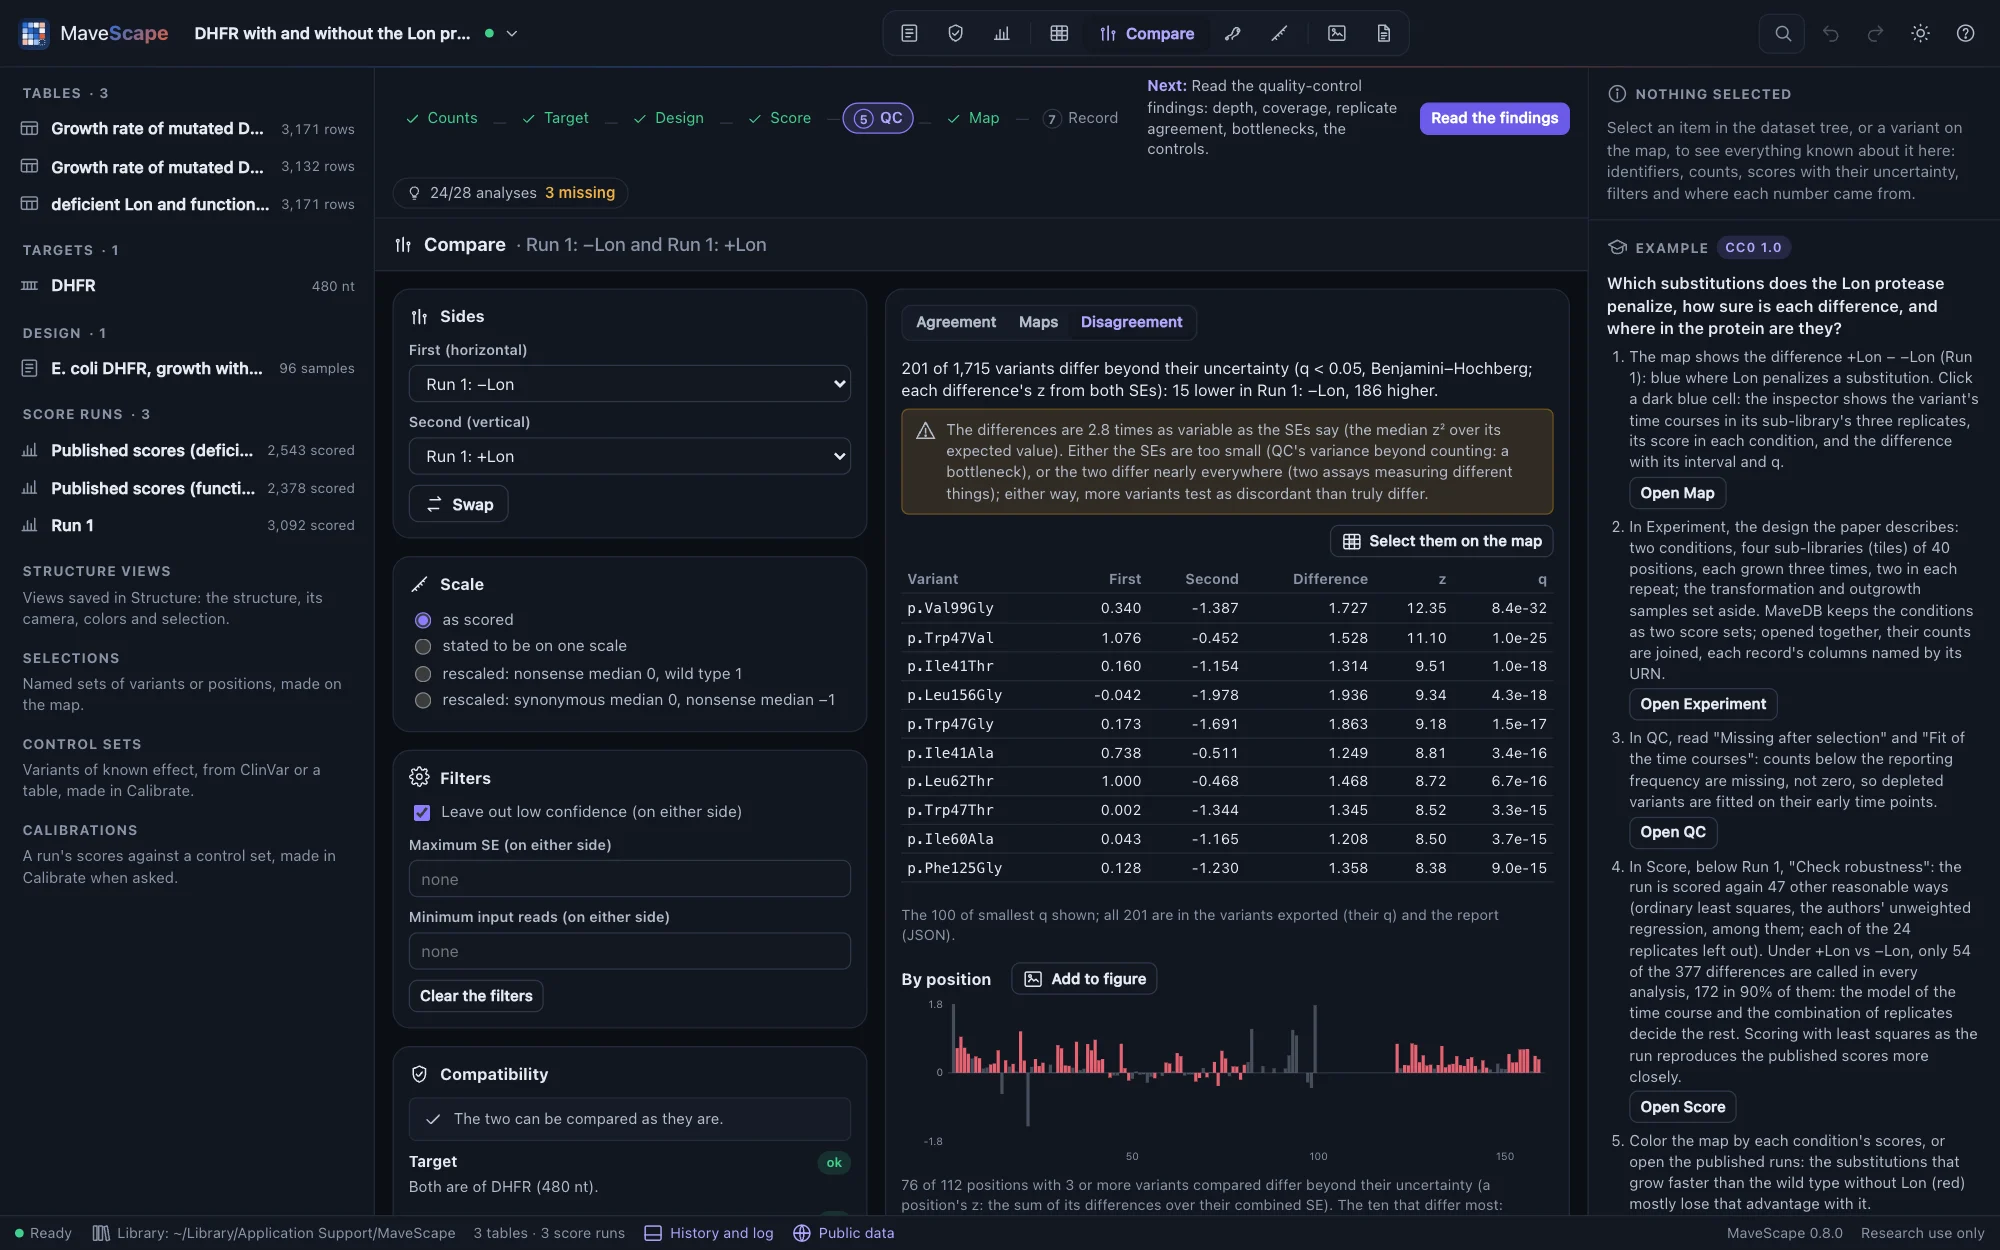Open the Experiment document icon in toolbar
The width and height of the screenshot is (2000, 1250).
[909, 33]
